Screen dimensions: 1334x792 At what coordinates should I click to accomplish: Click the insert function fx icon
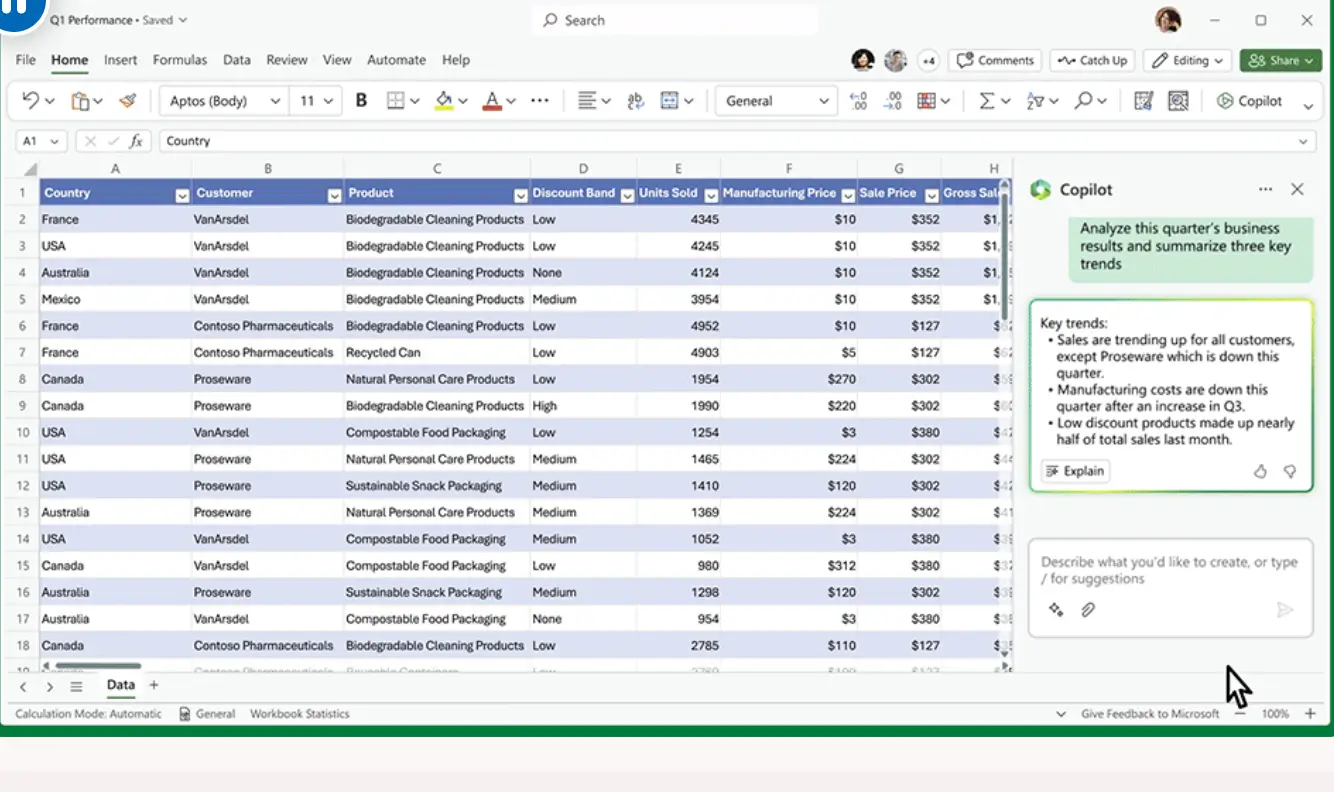coord(137,141)
